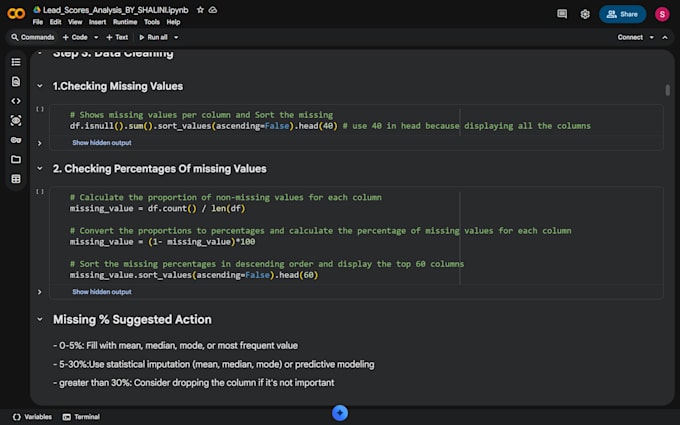Open code snippets sidebar icon
This screenshot has height=425, width=680.
click(16, 101)
